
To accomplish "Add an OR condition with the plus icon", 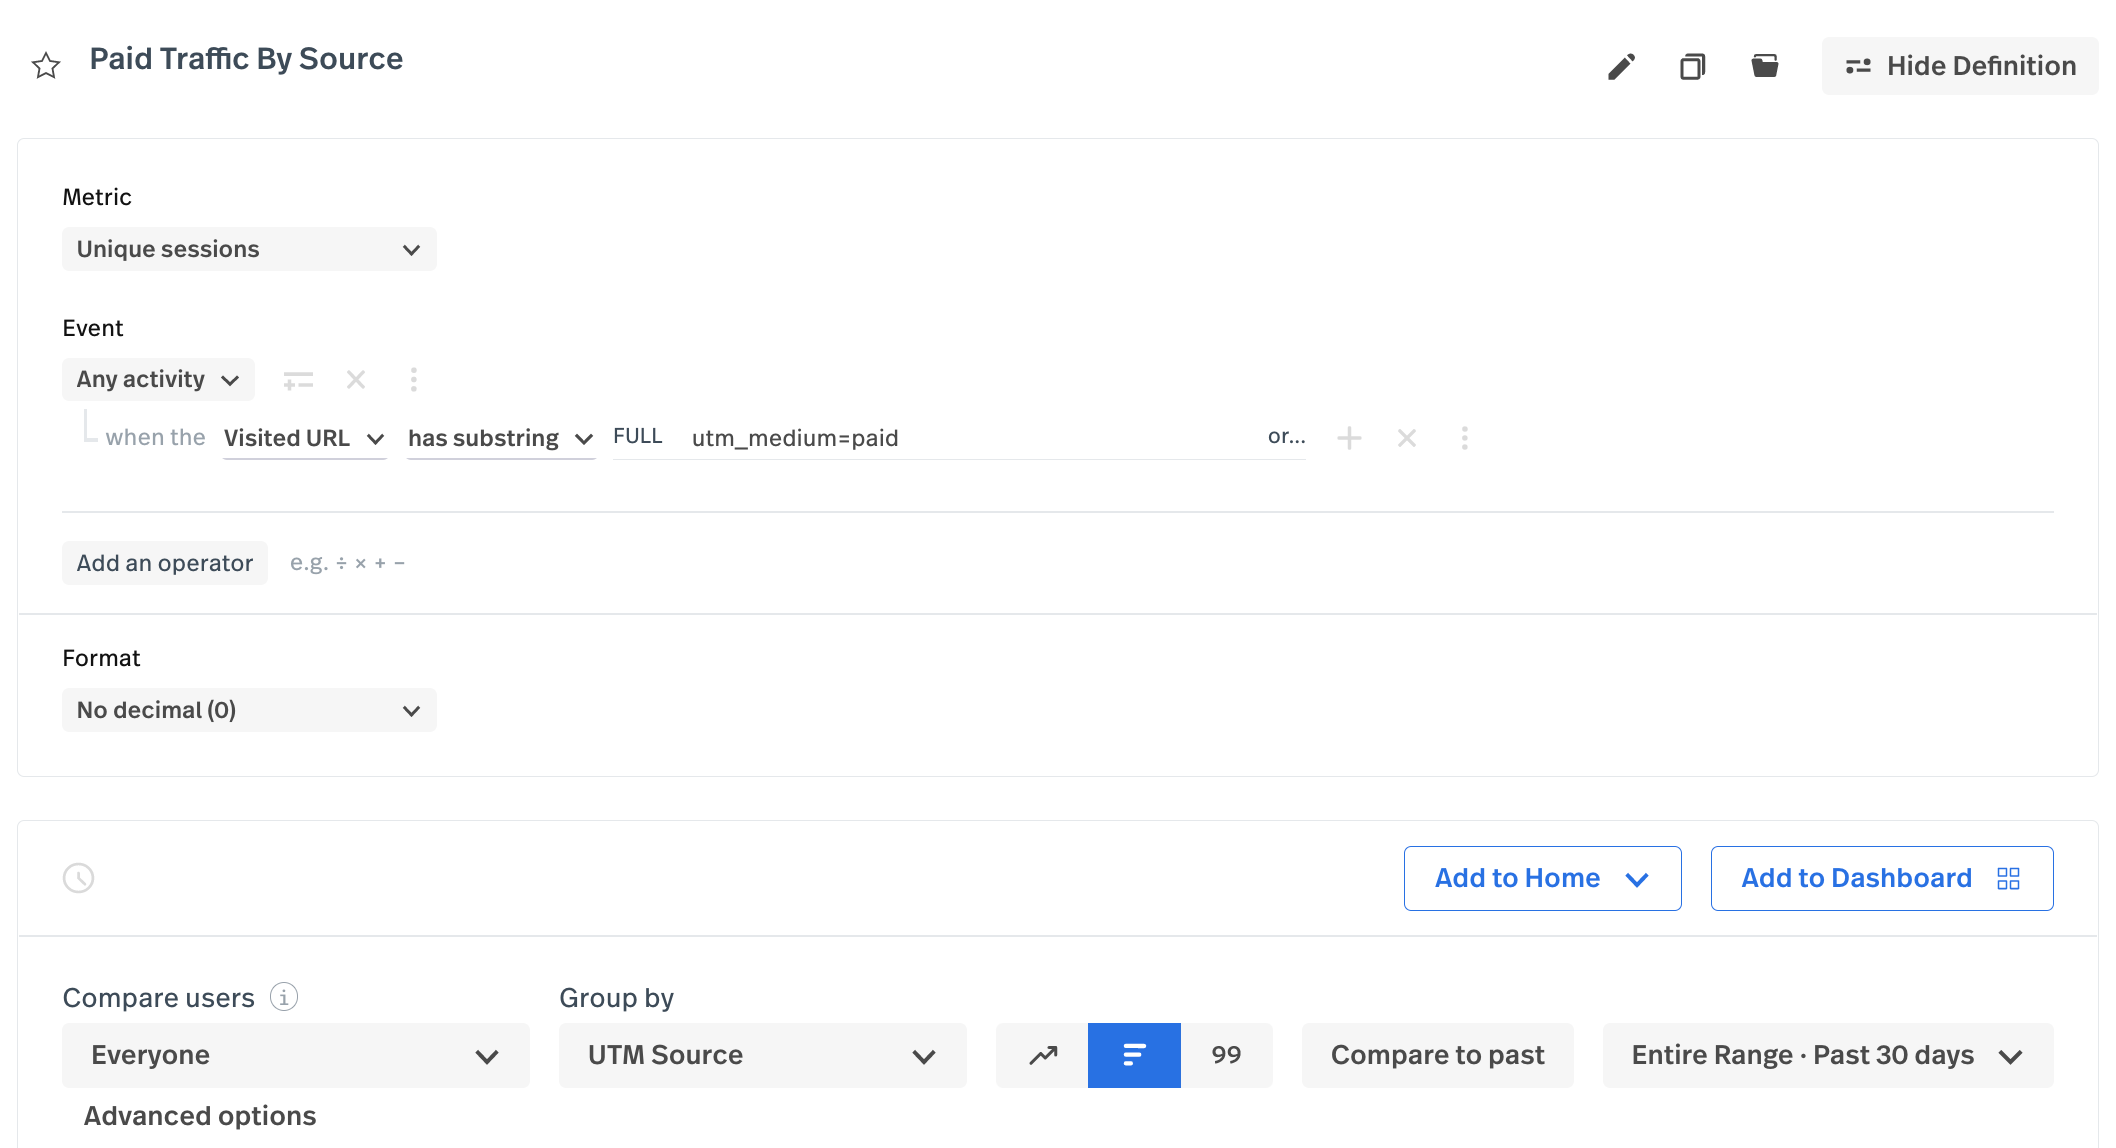I will [x=1349, y=438].
